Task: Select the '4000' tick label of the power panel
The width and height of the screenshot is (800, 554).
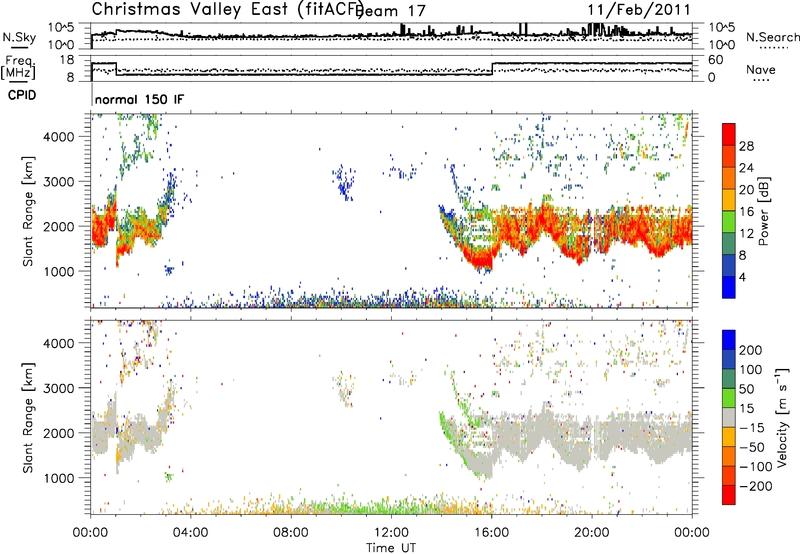Action: 59,137
